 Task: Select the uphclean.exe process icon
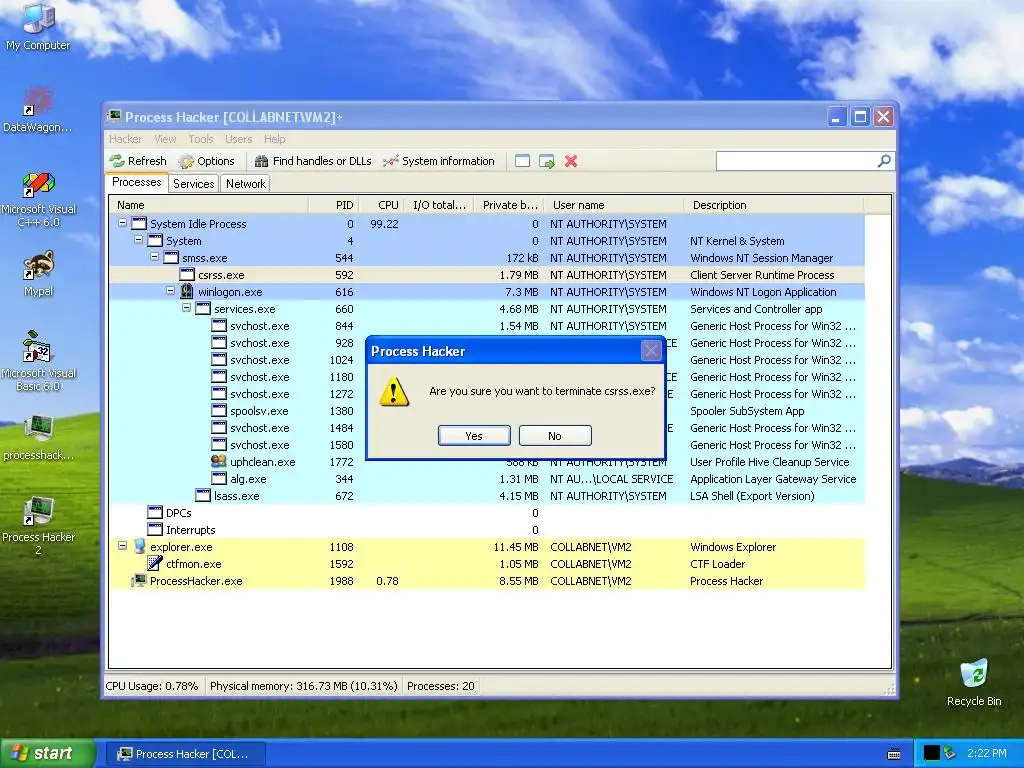point(219,462)
